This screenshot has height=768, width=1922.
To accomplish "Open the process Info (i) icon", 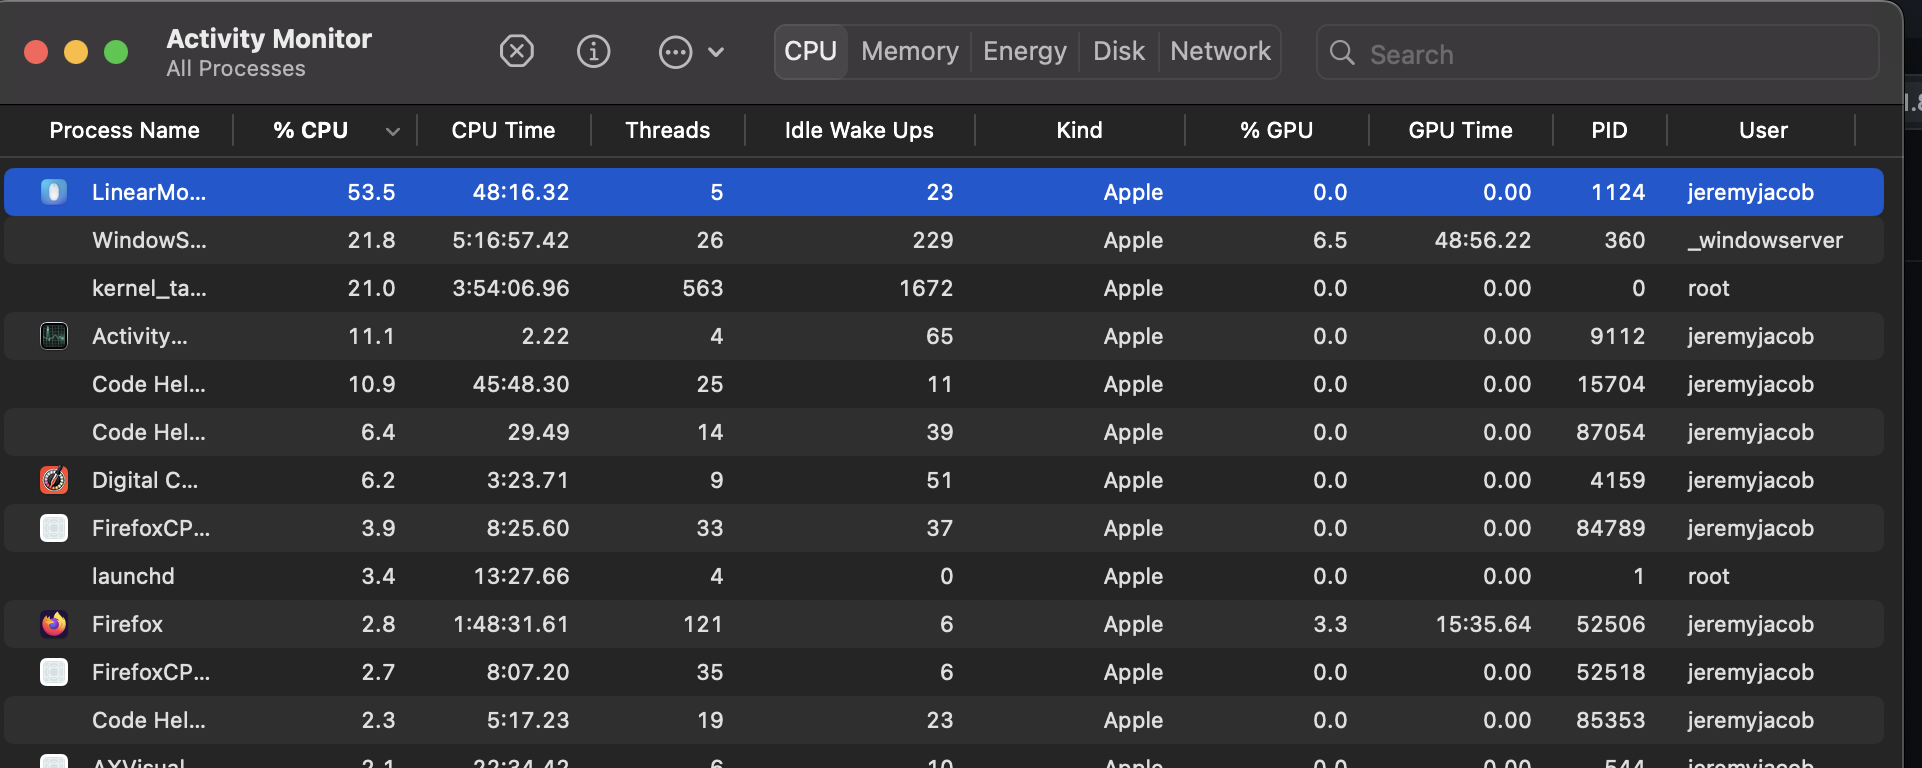I will pyautogui.click(x=593, y=51).
